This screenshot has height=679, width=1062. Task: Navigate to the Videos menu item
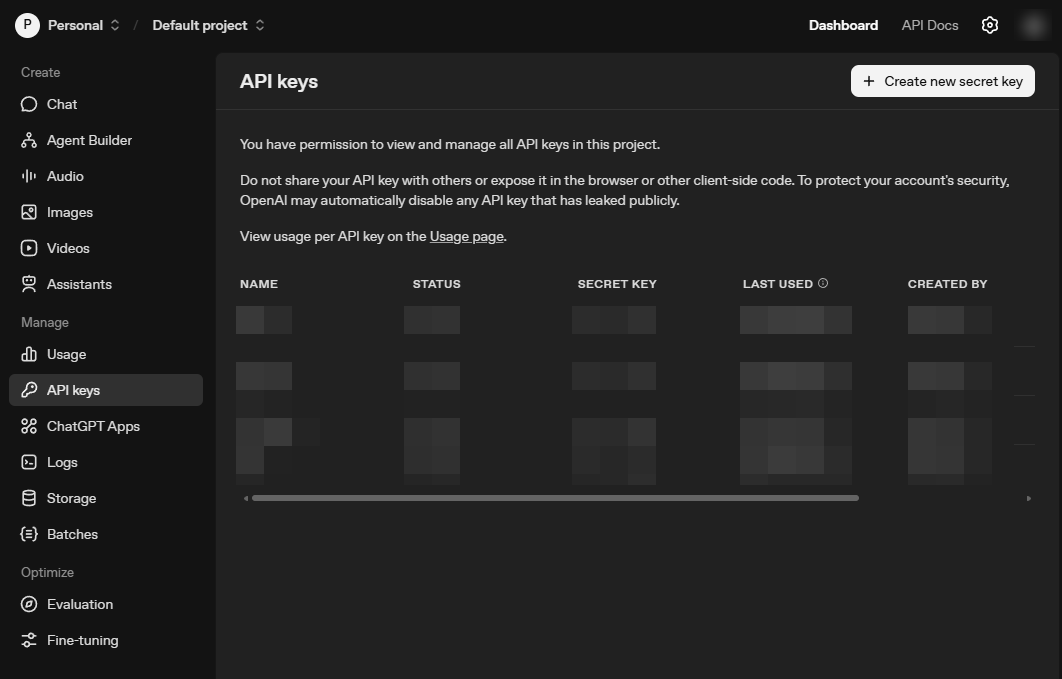point(106,248)
